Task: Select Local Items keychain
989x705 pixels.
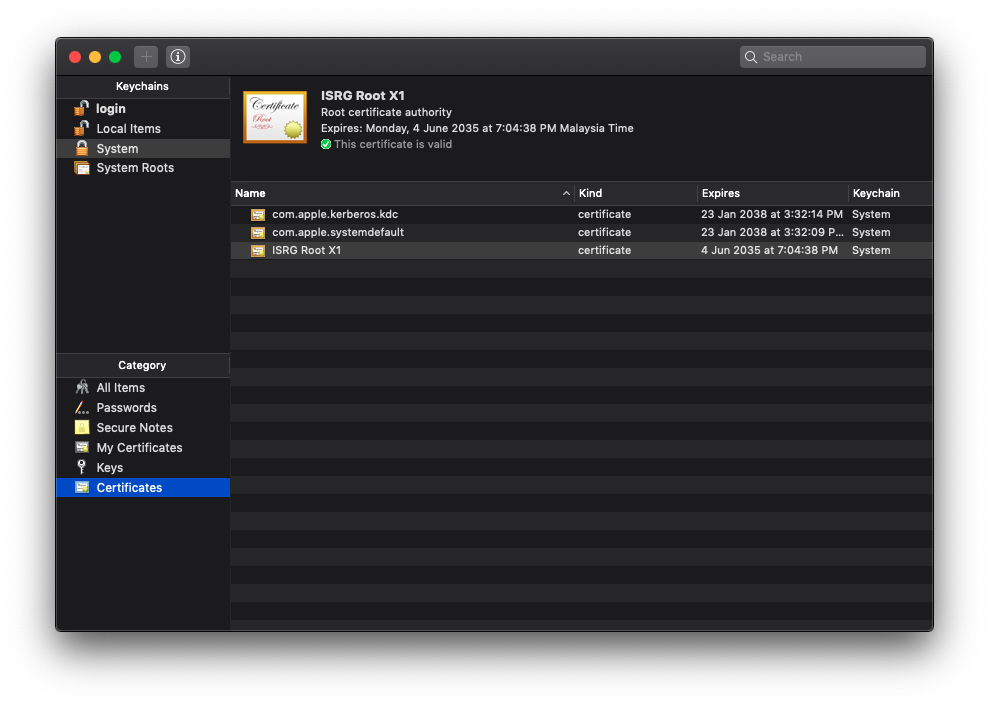Action: pyautogui.click(x=128, y=129)
